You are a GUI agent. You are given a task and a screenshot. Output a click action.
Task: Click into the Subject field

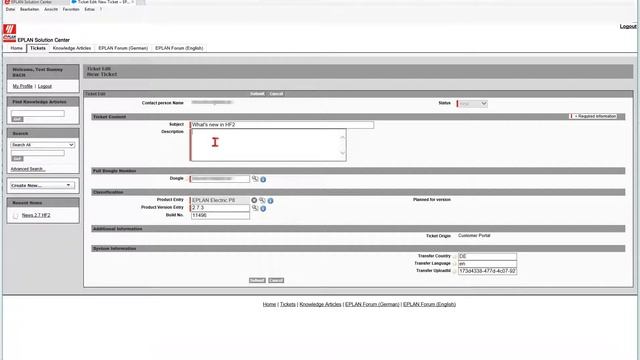click(x=282, y=125)
